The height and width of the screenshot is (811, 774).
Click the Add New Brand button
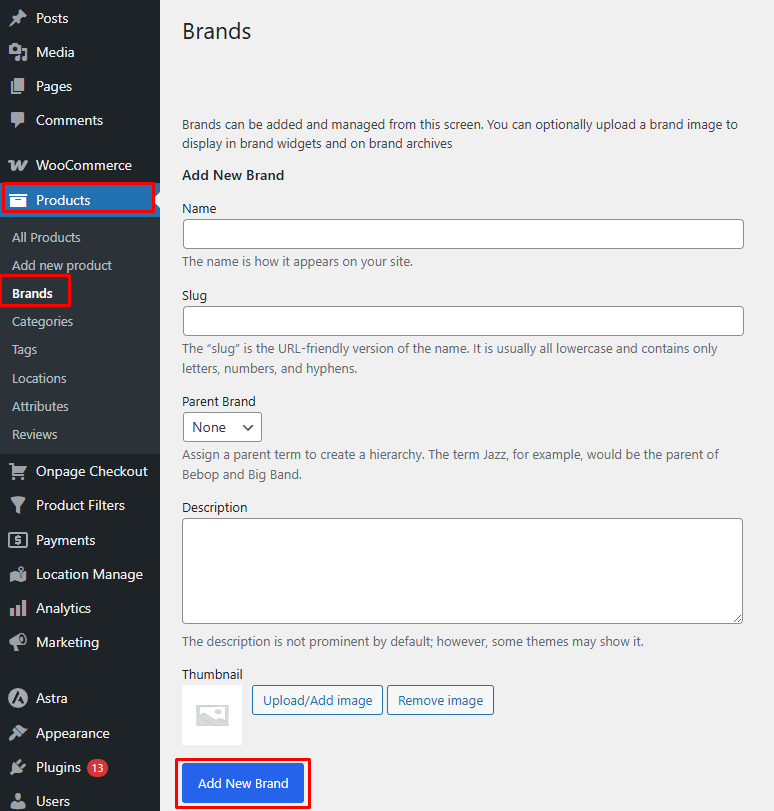[x=243, y=783]
